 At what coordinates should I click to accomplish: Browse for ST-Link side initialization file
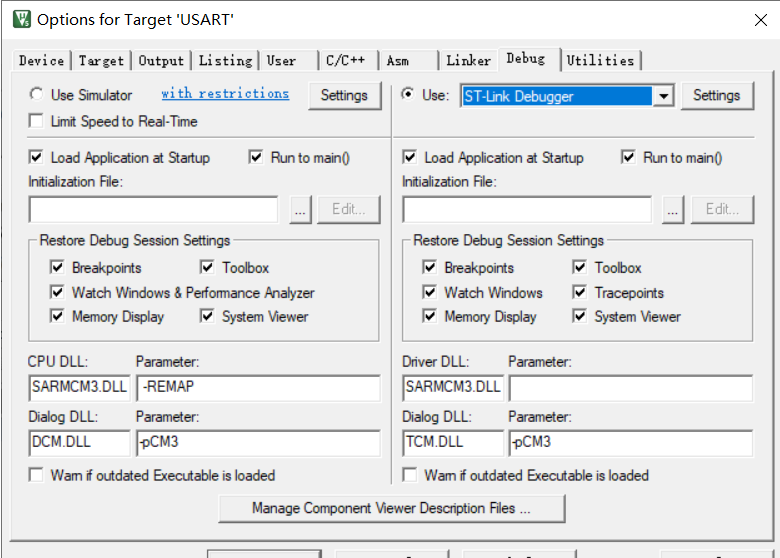pyautogui.click(x=673, y=209)
